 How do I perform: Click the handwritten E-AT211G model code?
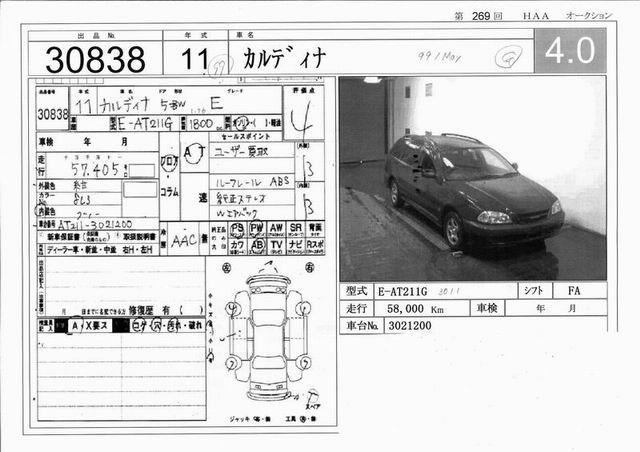(x=146, y=124)
